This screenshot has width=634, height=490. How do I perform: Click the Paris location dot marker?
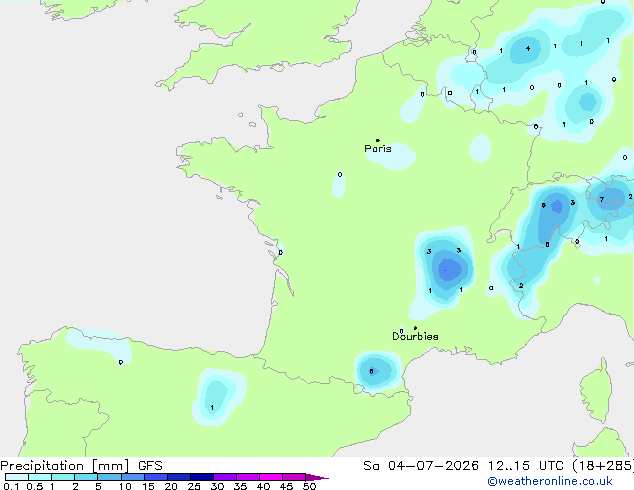tap(378, 140)
